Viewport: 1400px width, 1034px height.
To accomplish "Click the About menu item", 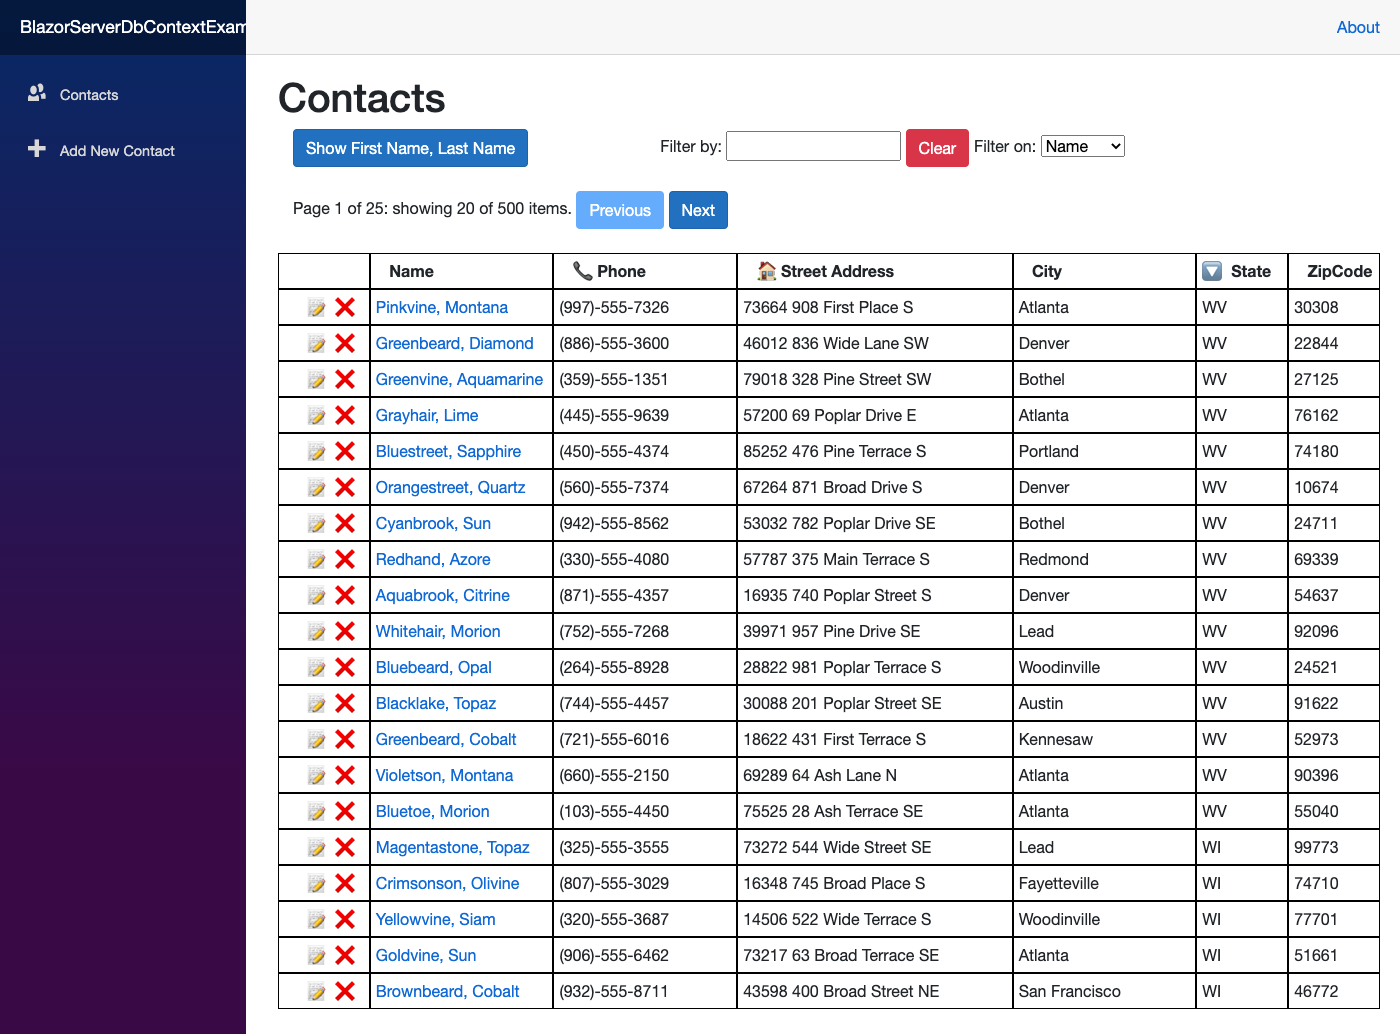I will tap(1357, 27).
